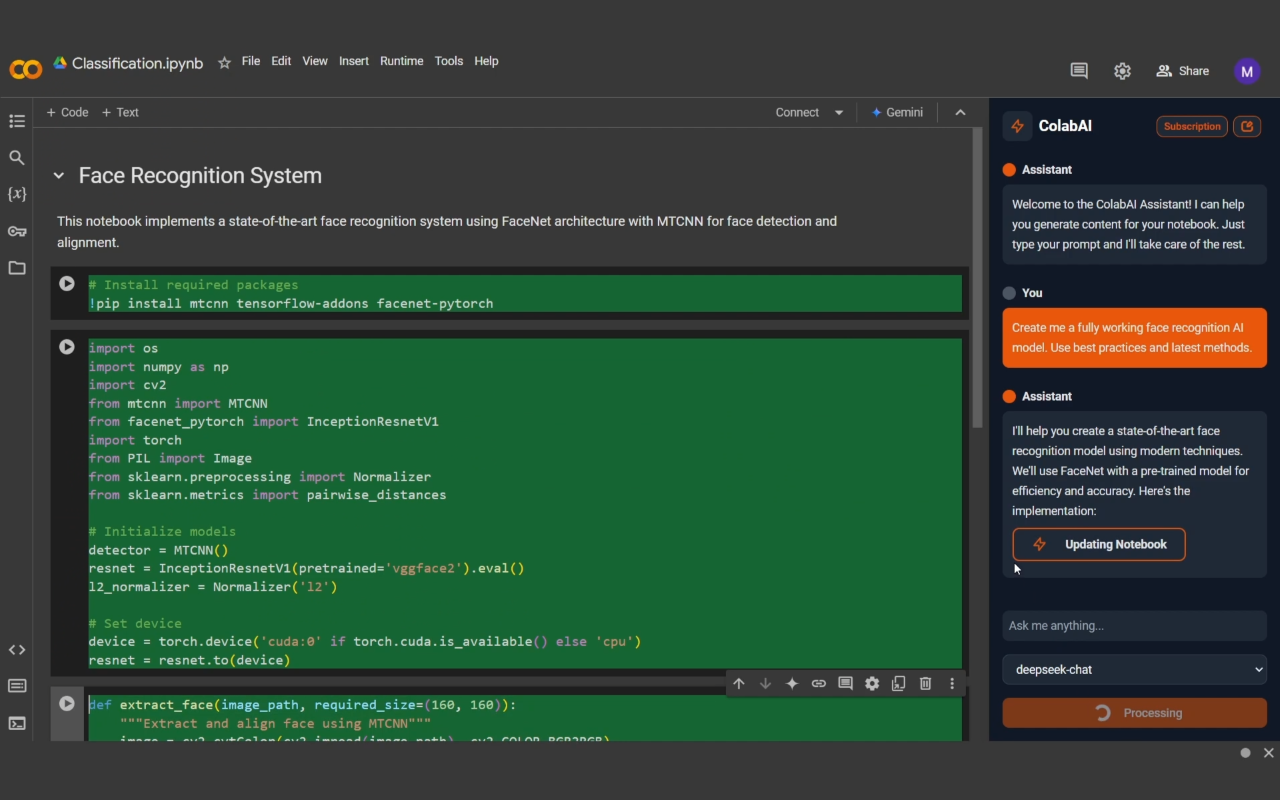Click the Share button
1280x800 pixels.
(x=1183, y=71)
